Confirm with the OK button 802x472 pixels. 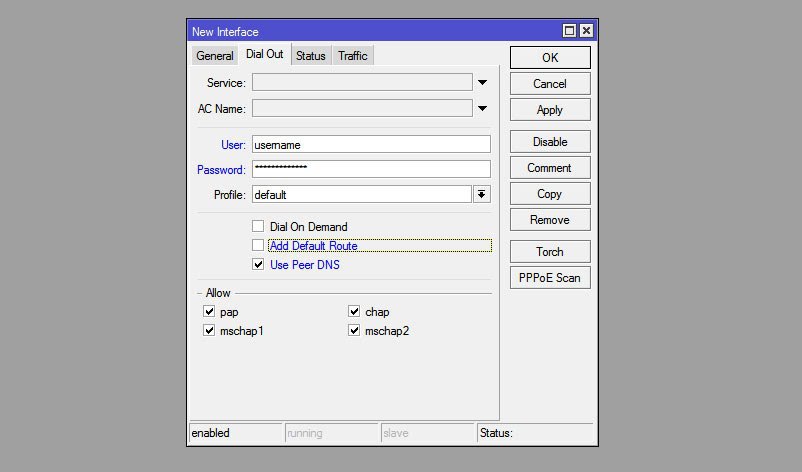(x=550, y=58)
